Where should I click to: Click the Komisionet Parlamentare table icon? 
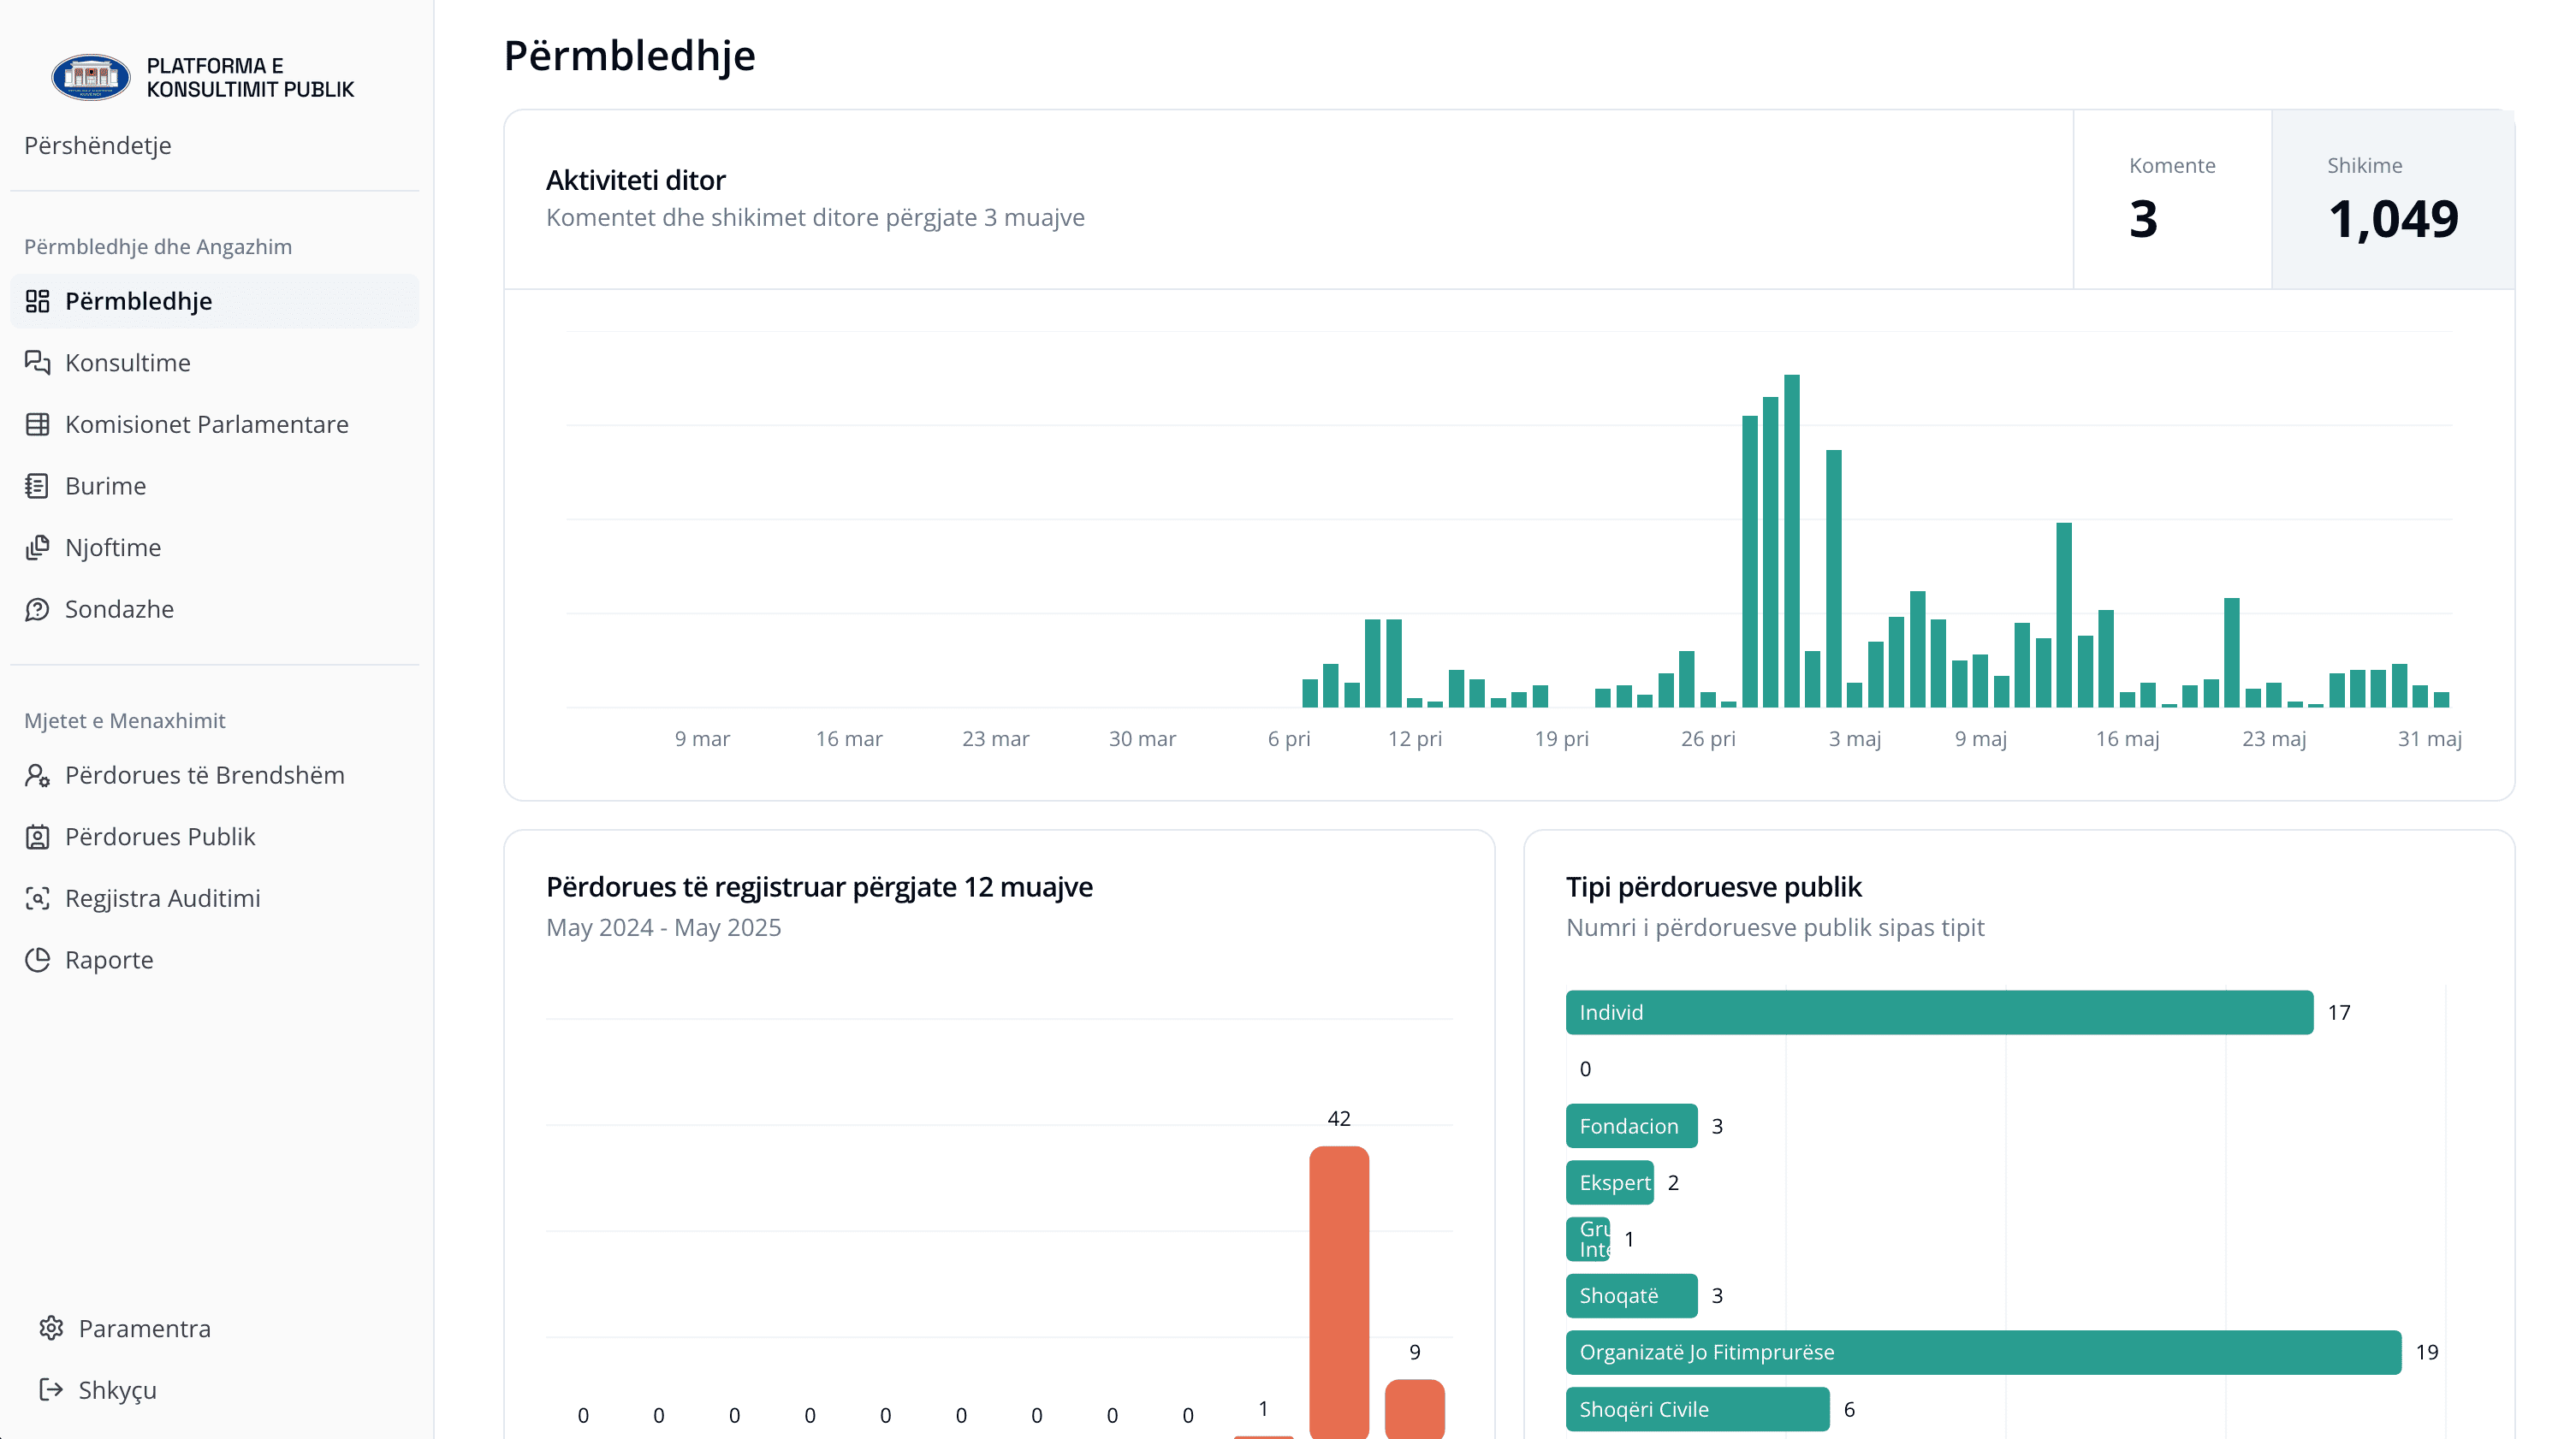tap(37, 424)
